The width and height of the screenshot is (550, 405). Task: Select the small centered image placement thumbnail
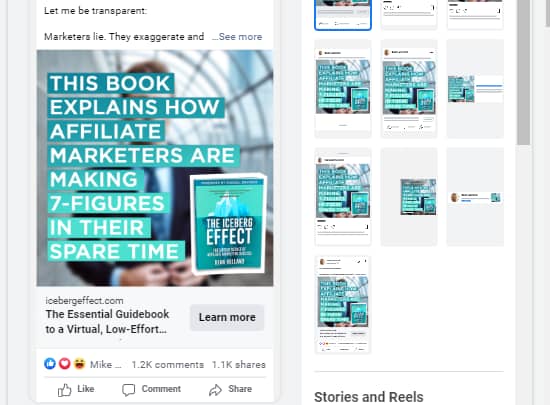(409, 197)
